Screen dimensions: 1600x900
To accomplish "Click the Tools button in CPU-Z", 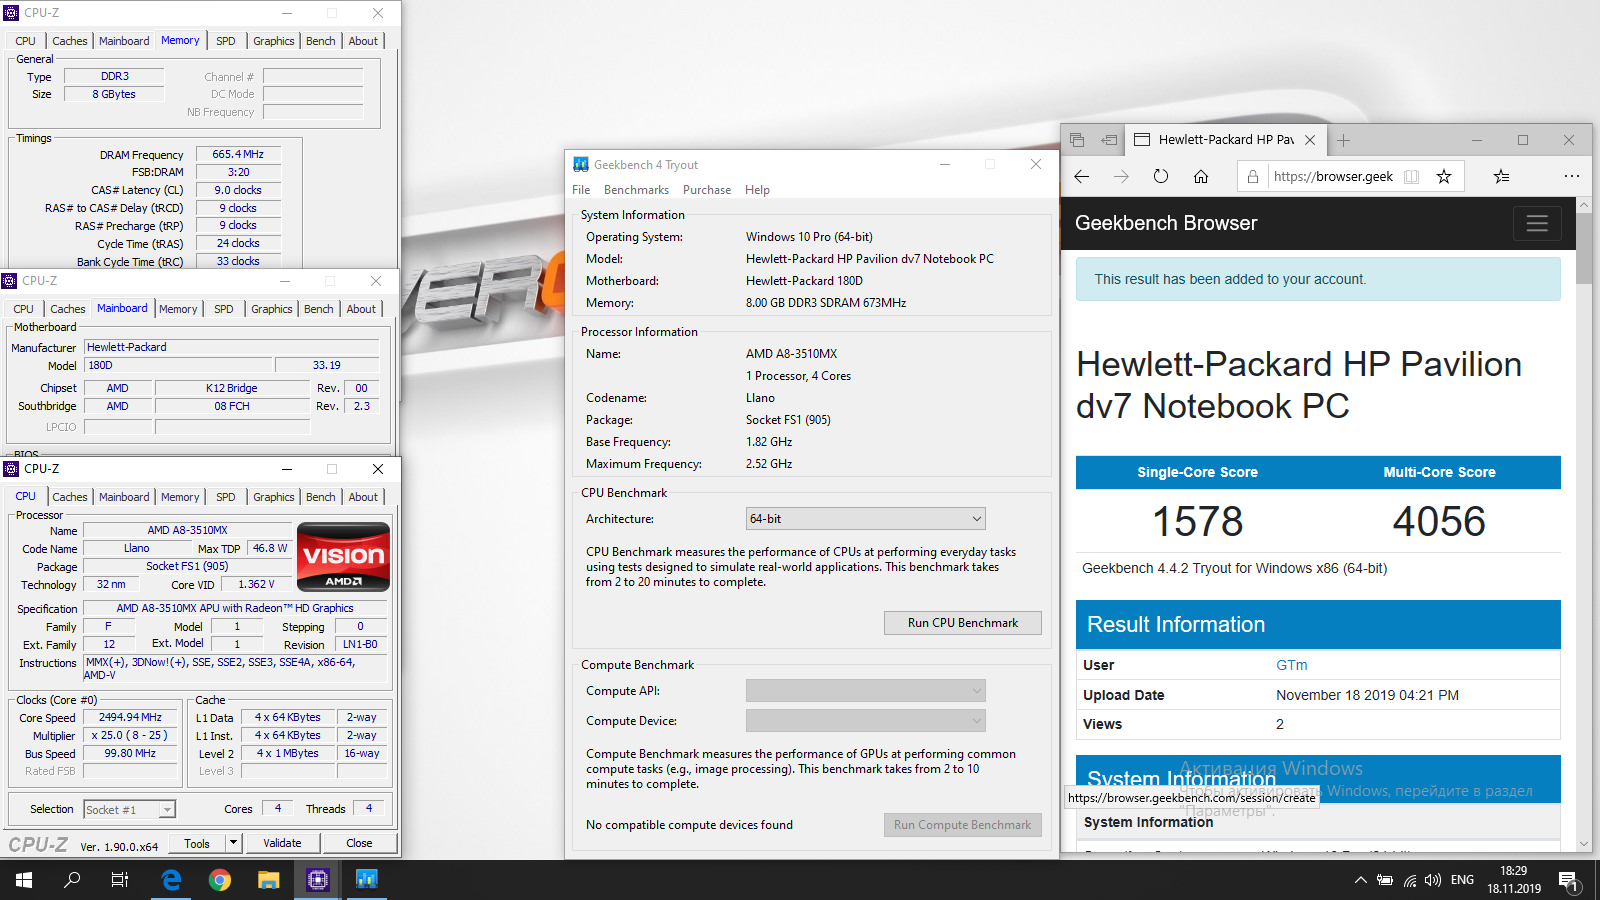I will click(197, 843).
